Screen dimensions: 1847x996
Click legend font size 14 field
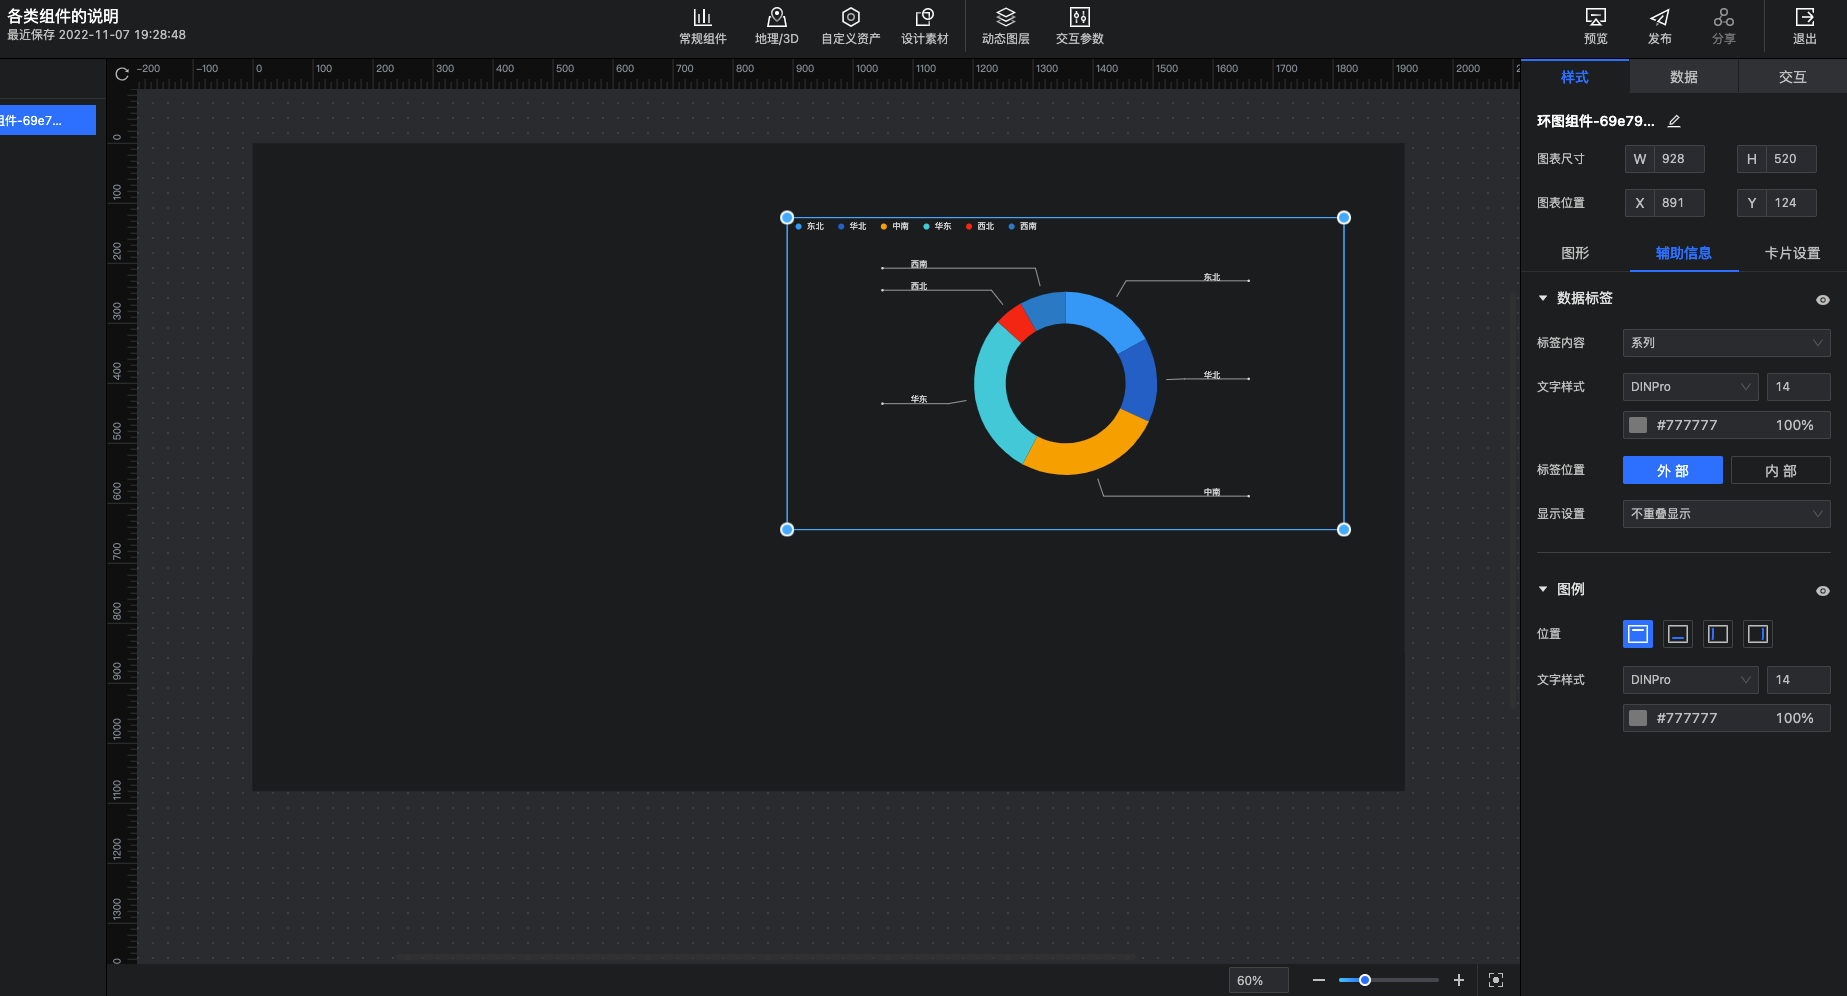[1799, 680]
